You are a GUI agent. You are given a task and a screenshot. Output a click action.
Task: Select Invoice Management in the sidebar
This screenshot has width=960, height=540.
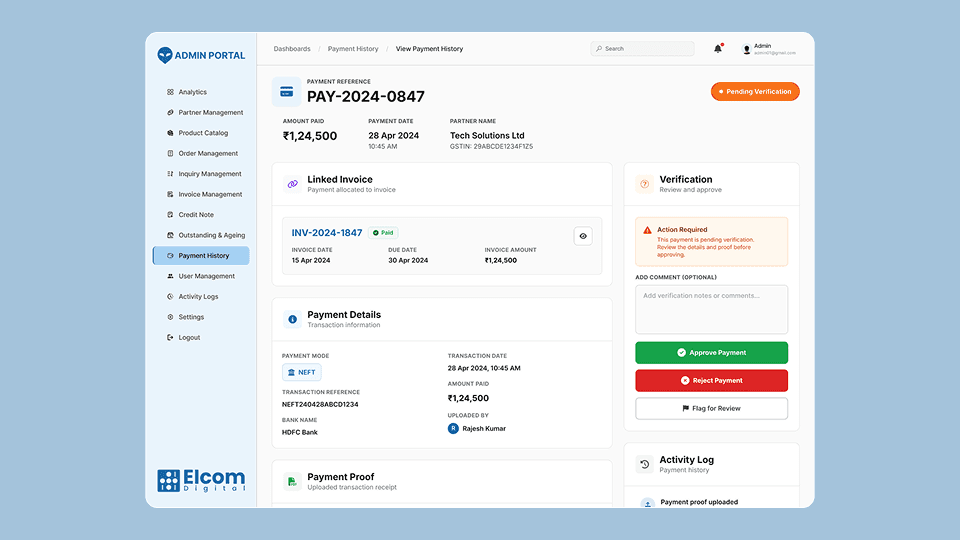pyautogui.click(x=210, y=194)
